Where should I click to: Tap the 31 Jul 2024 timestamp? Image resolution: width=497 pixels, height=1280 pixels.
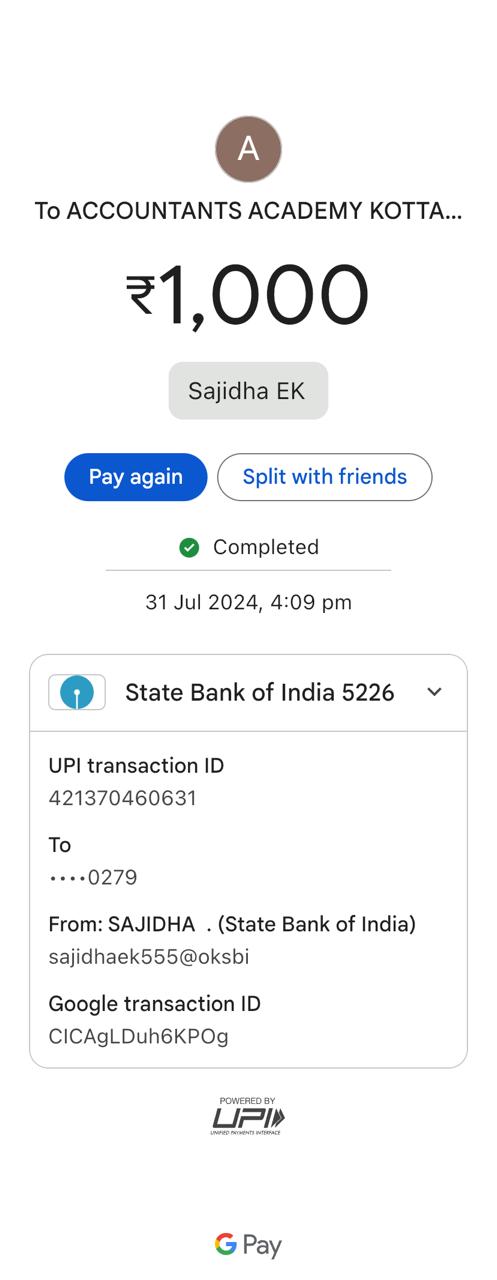pos(248,602)
